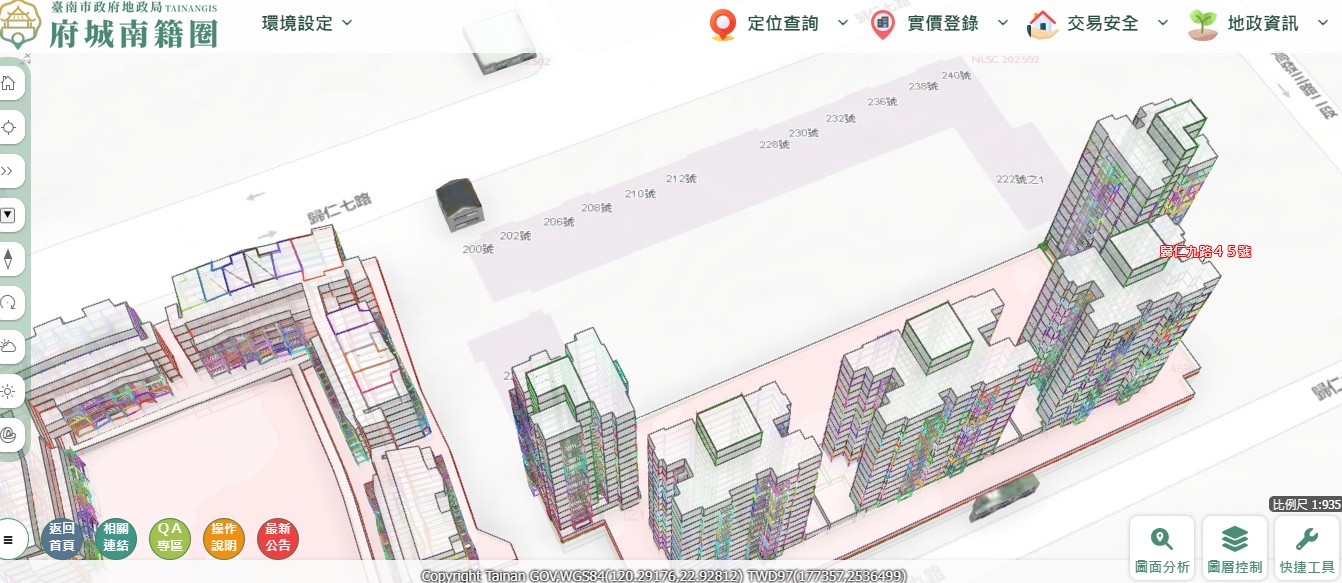Open the 快捷工具 wrench button

click(x=1306, y=548)
